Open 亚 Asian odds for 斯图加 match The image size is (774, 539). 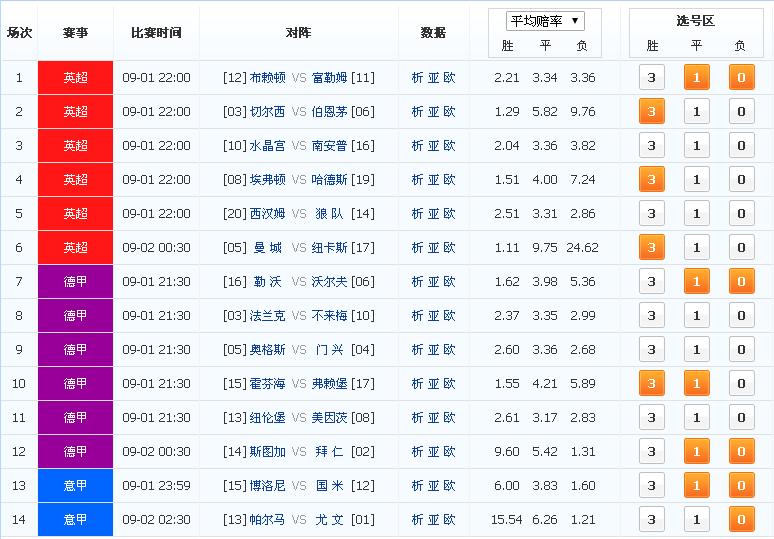coord(433,452)
